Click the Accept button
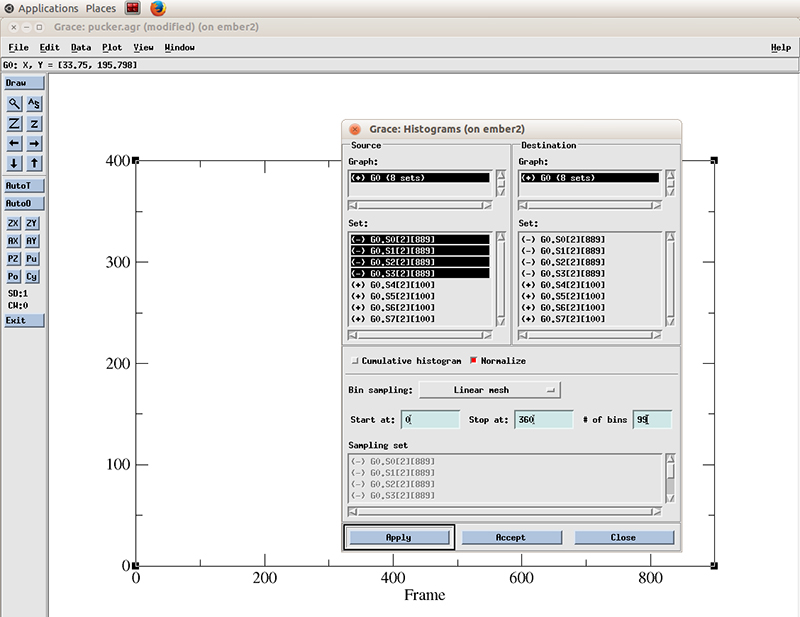Screen dimensions: 800x617 point(510,537)
